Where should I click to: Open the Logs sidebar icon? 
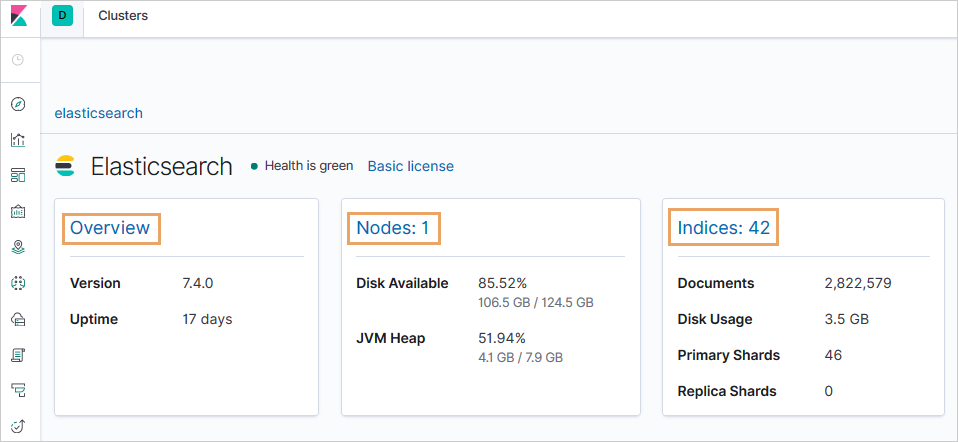click(x=18, y=355)
